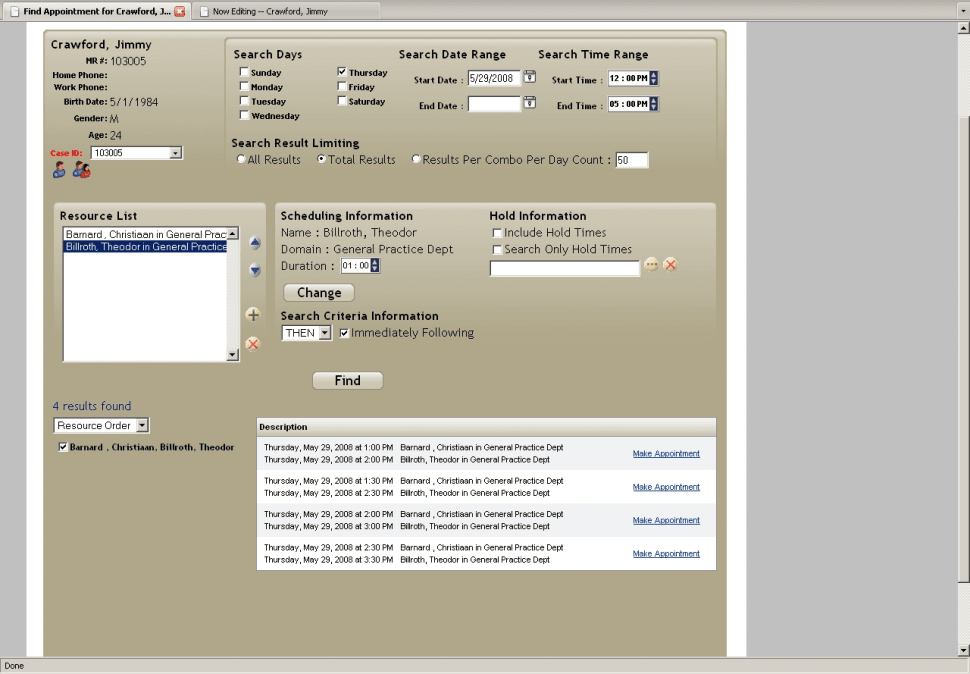Remove selected resource with the red X icon

(x=252, y=344)
